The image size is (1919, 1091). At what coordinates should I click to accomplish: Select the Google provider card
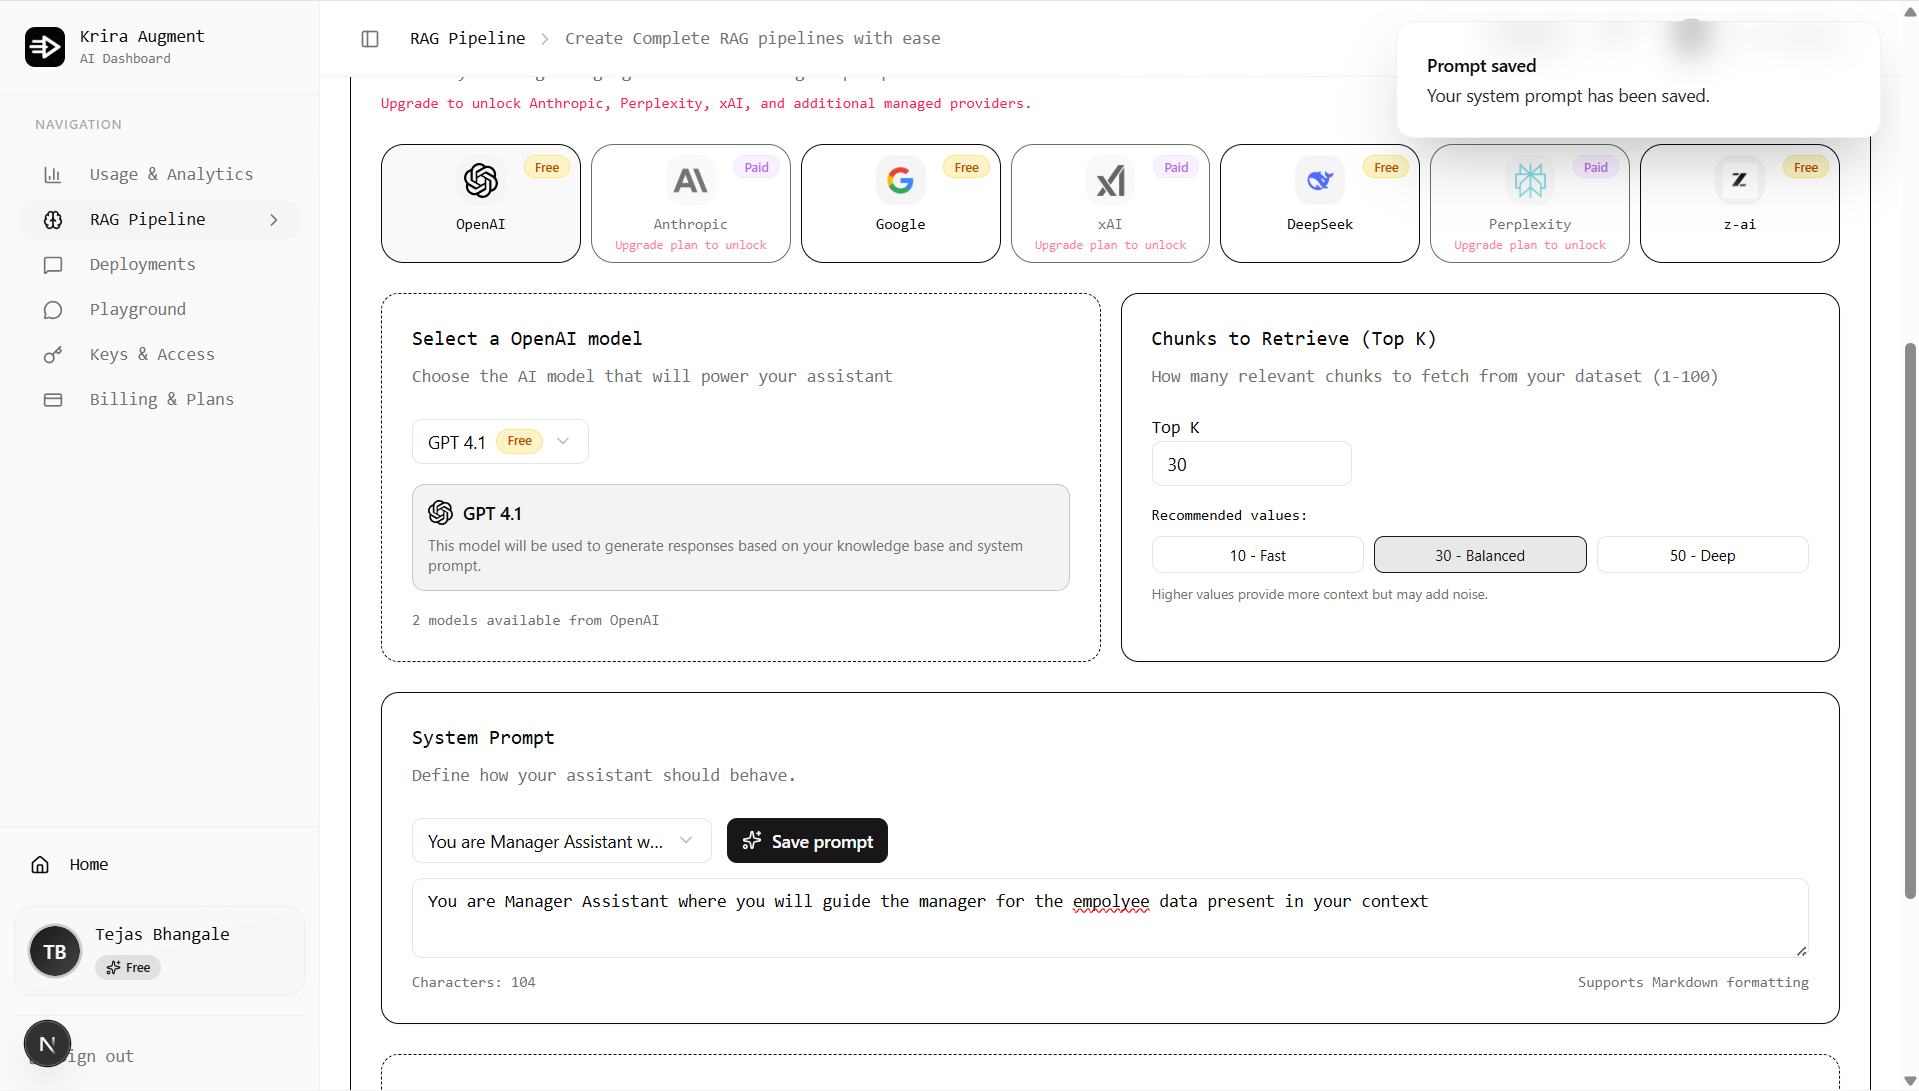[x=900, y=204]
